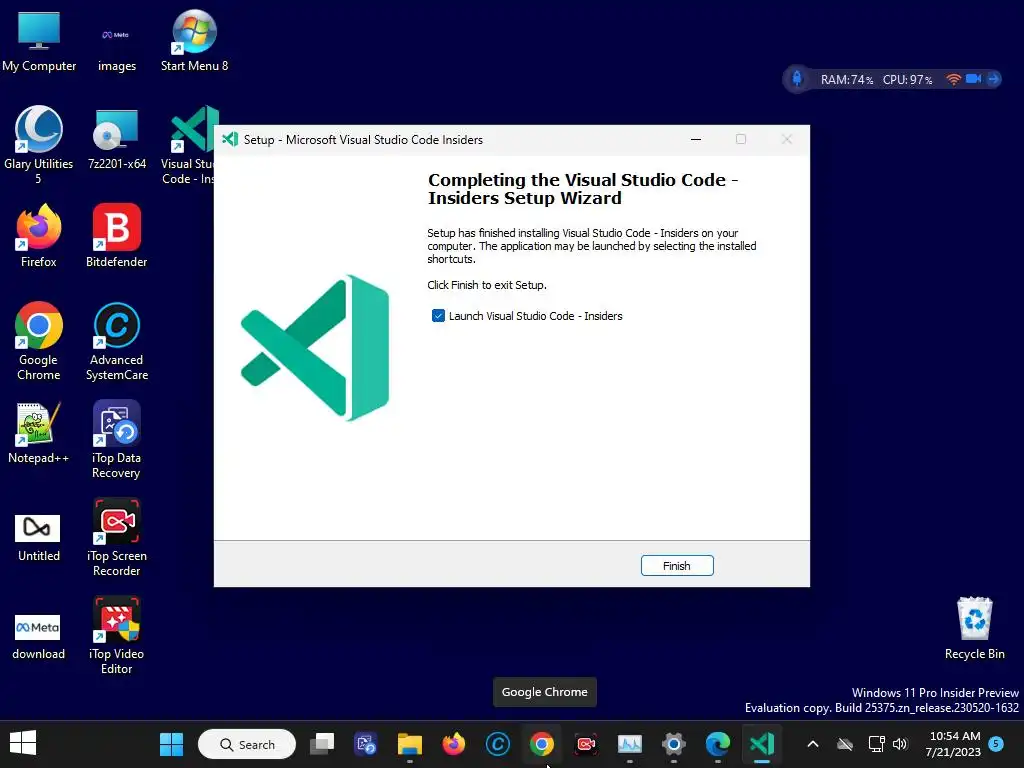Select Visual Studio Code Insiders desktop shortcut

[x=189, y=146]
